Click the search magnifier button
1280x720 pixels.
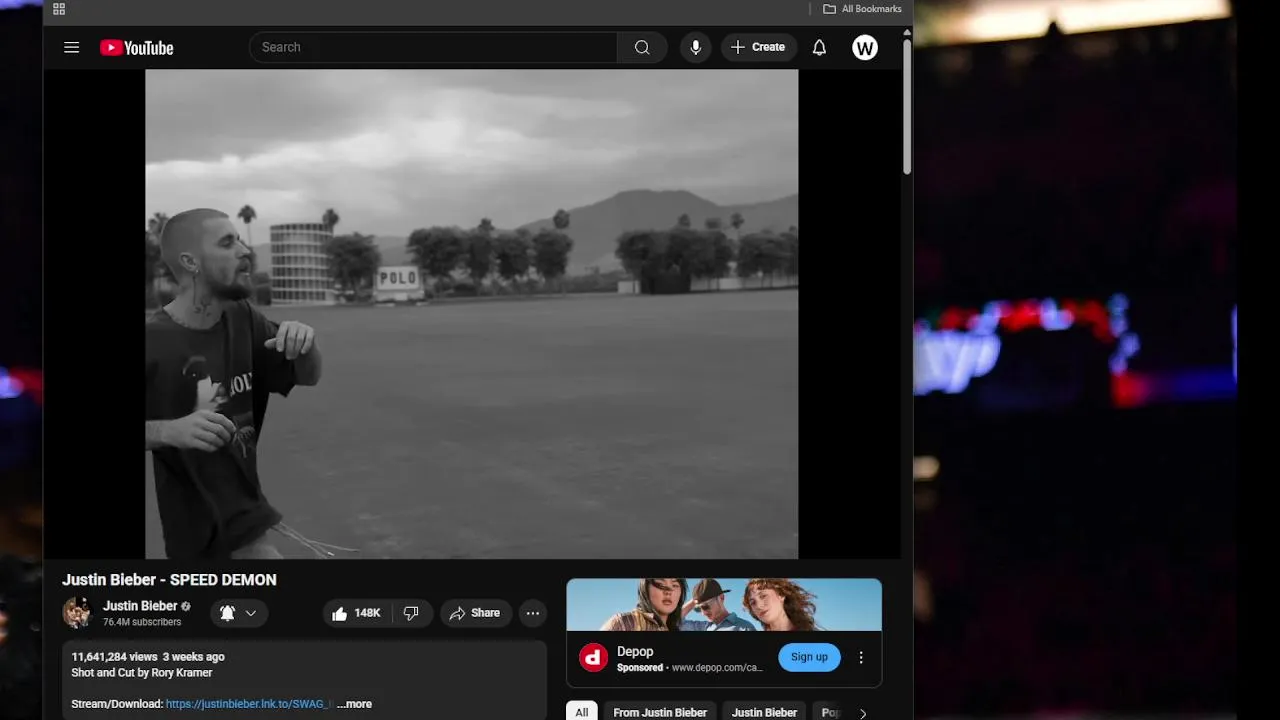tap(642, 47)
